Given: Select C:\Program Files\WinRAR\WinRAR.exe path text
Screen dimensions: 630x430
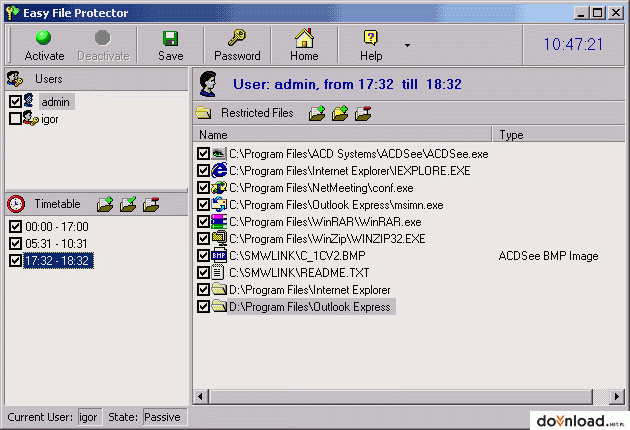Looking at the screenshot, I should point(325,222).
